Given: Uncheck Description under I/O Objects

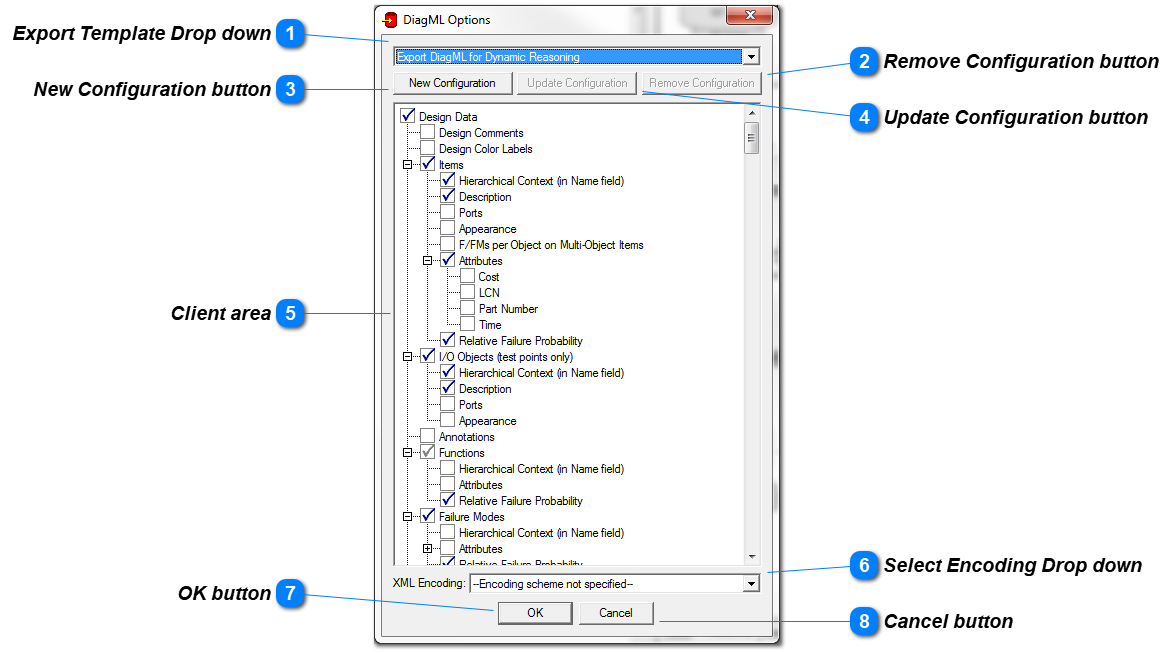Looking at the screenshot, I should tap(448, 388).
